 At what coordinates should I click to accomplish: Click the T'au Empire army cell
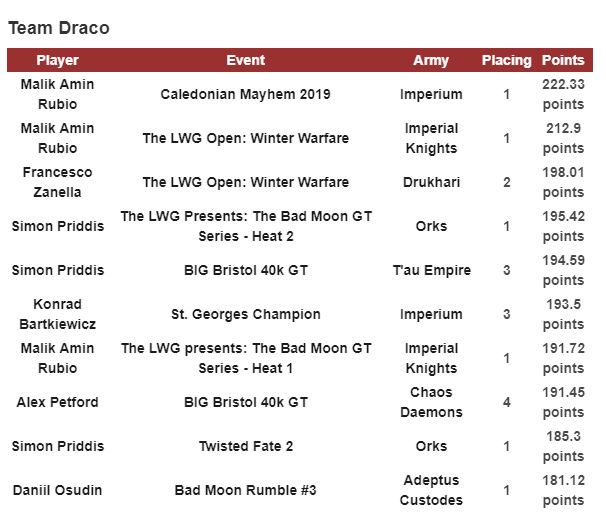[x=431, y=270]
